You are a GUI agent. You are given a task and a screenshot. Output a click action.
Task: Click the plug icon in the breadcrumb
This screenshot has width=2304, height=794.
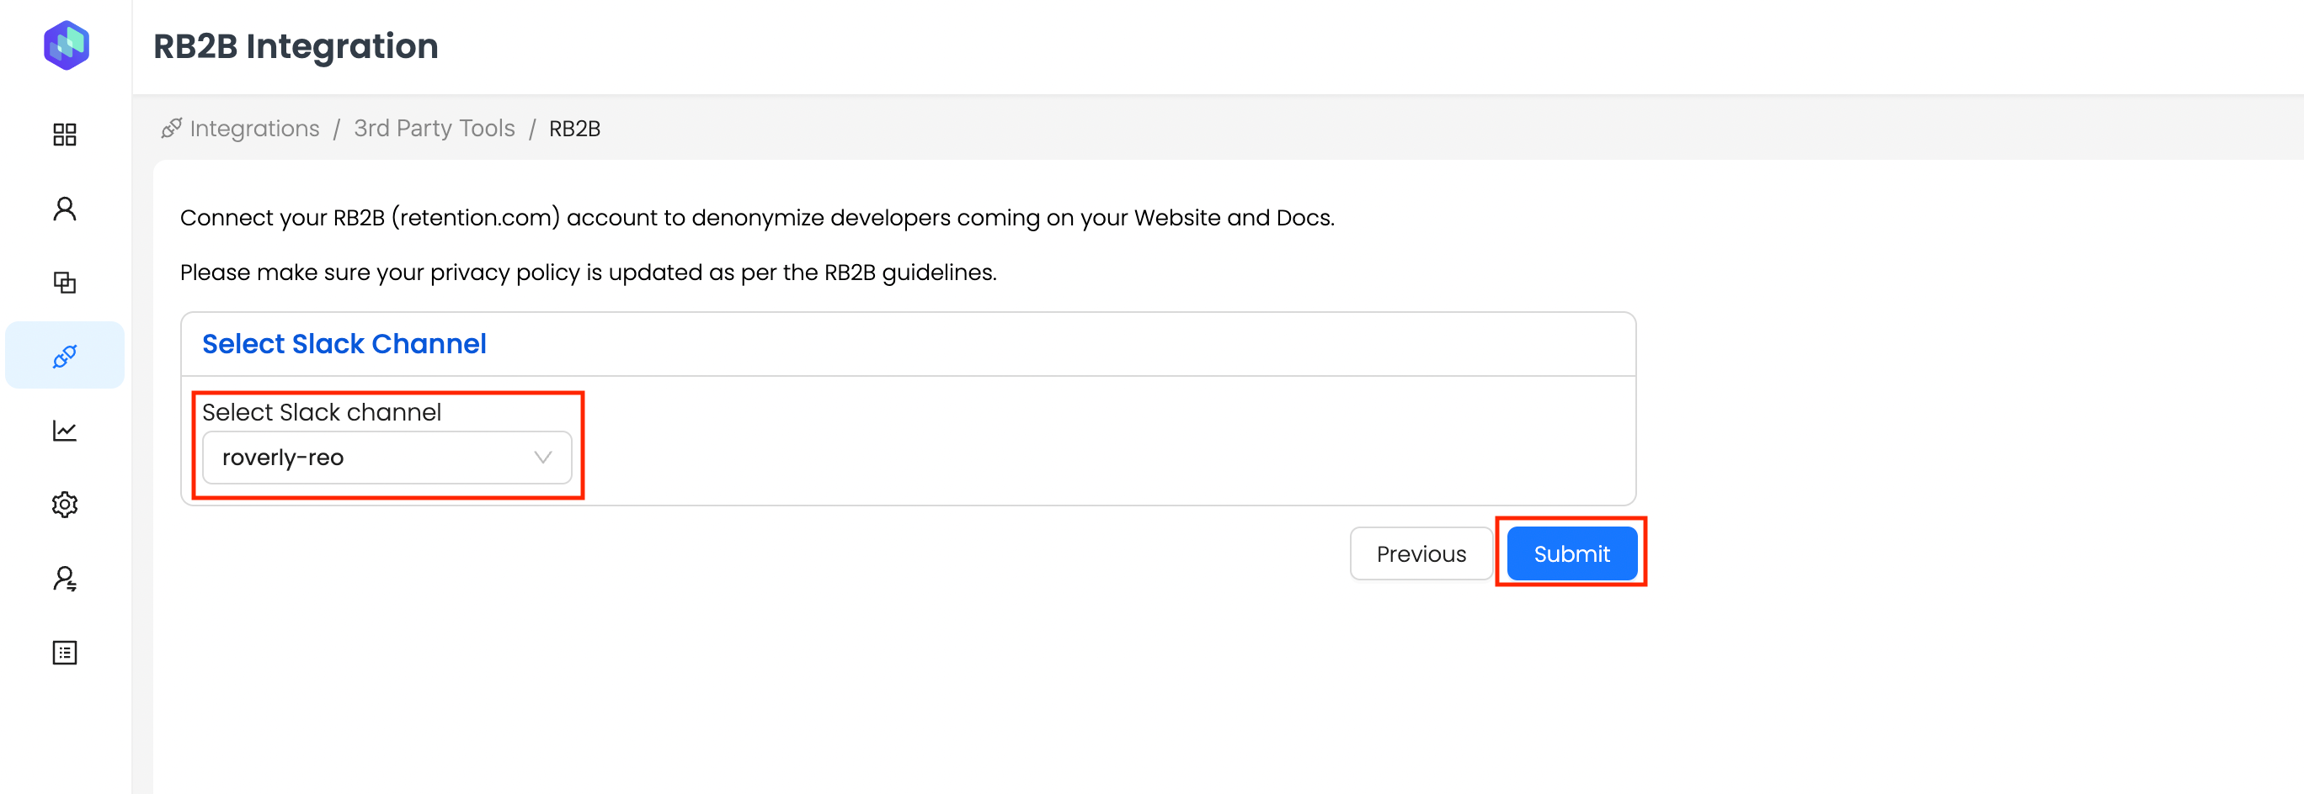point(172,128)
